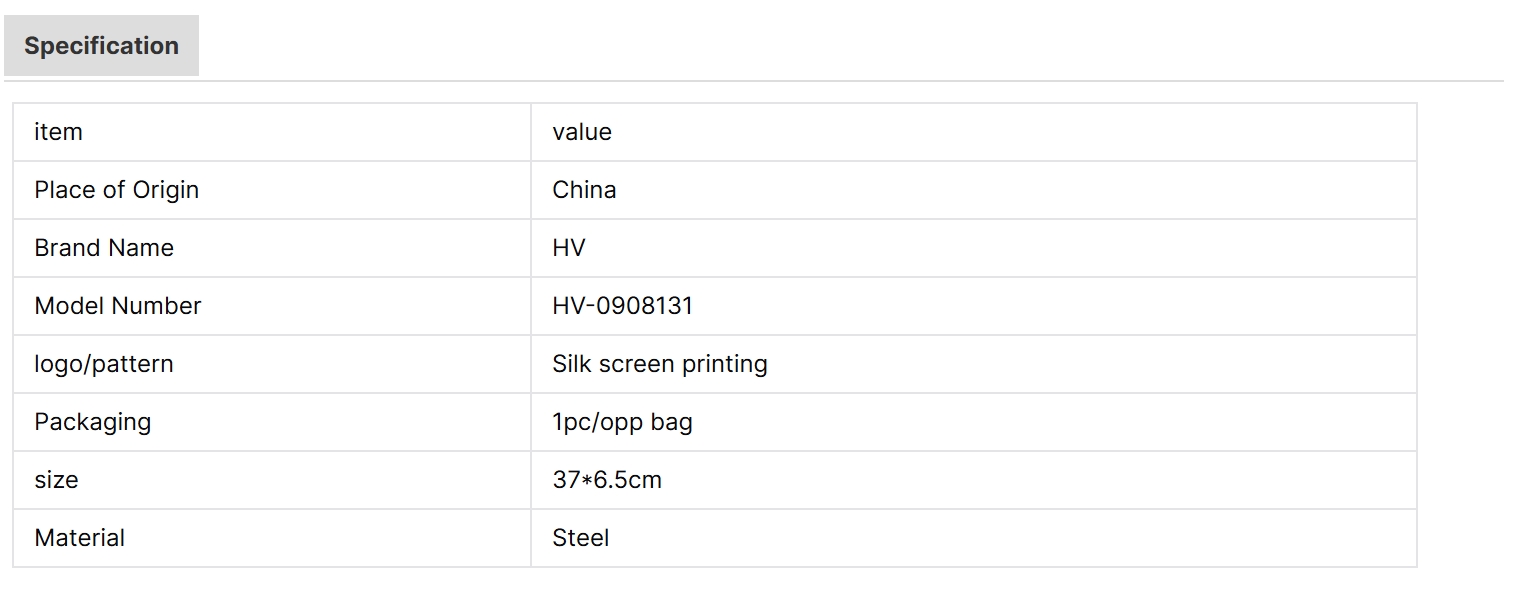Click the size label
Image resolution: width=1521 pixels, height=595 pixels.
(56, 480)
